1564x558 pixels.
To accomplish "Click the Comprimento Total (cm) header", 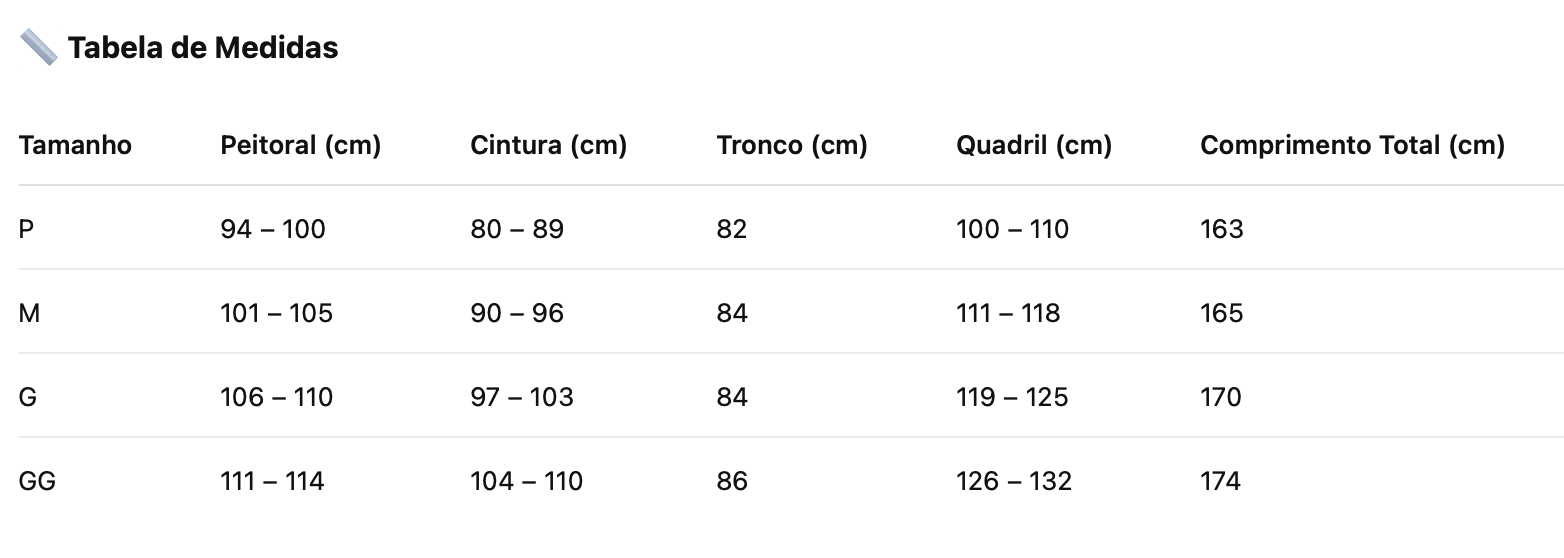I will point(1352,145).
